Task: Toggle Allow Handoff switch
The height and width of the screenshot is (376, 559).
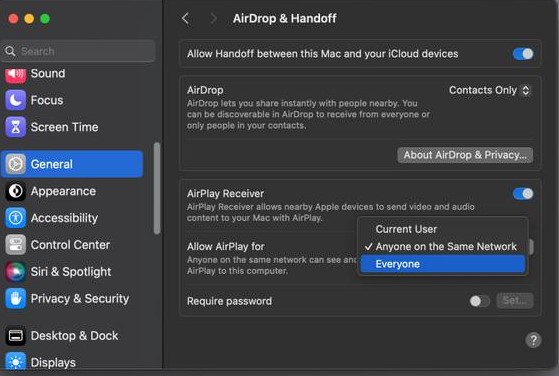Action: click(x=523, y=54)
